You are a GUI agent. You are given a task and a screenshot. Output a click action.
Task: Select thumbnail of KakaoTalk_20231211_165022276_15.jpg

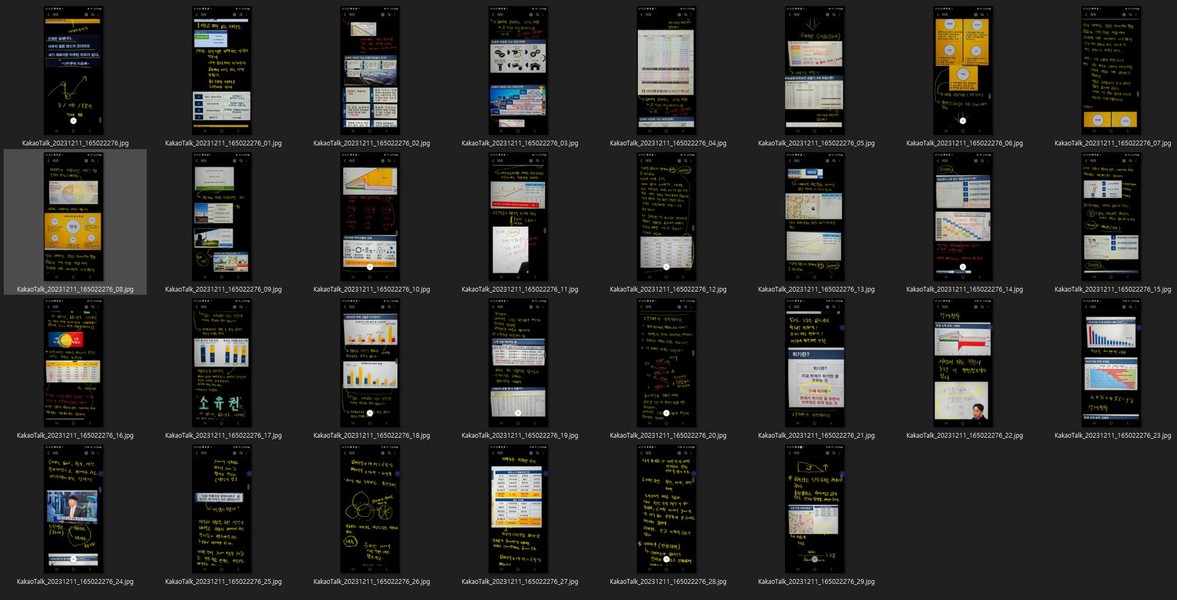pos(1111,217)
